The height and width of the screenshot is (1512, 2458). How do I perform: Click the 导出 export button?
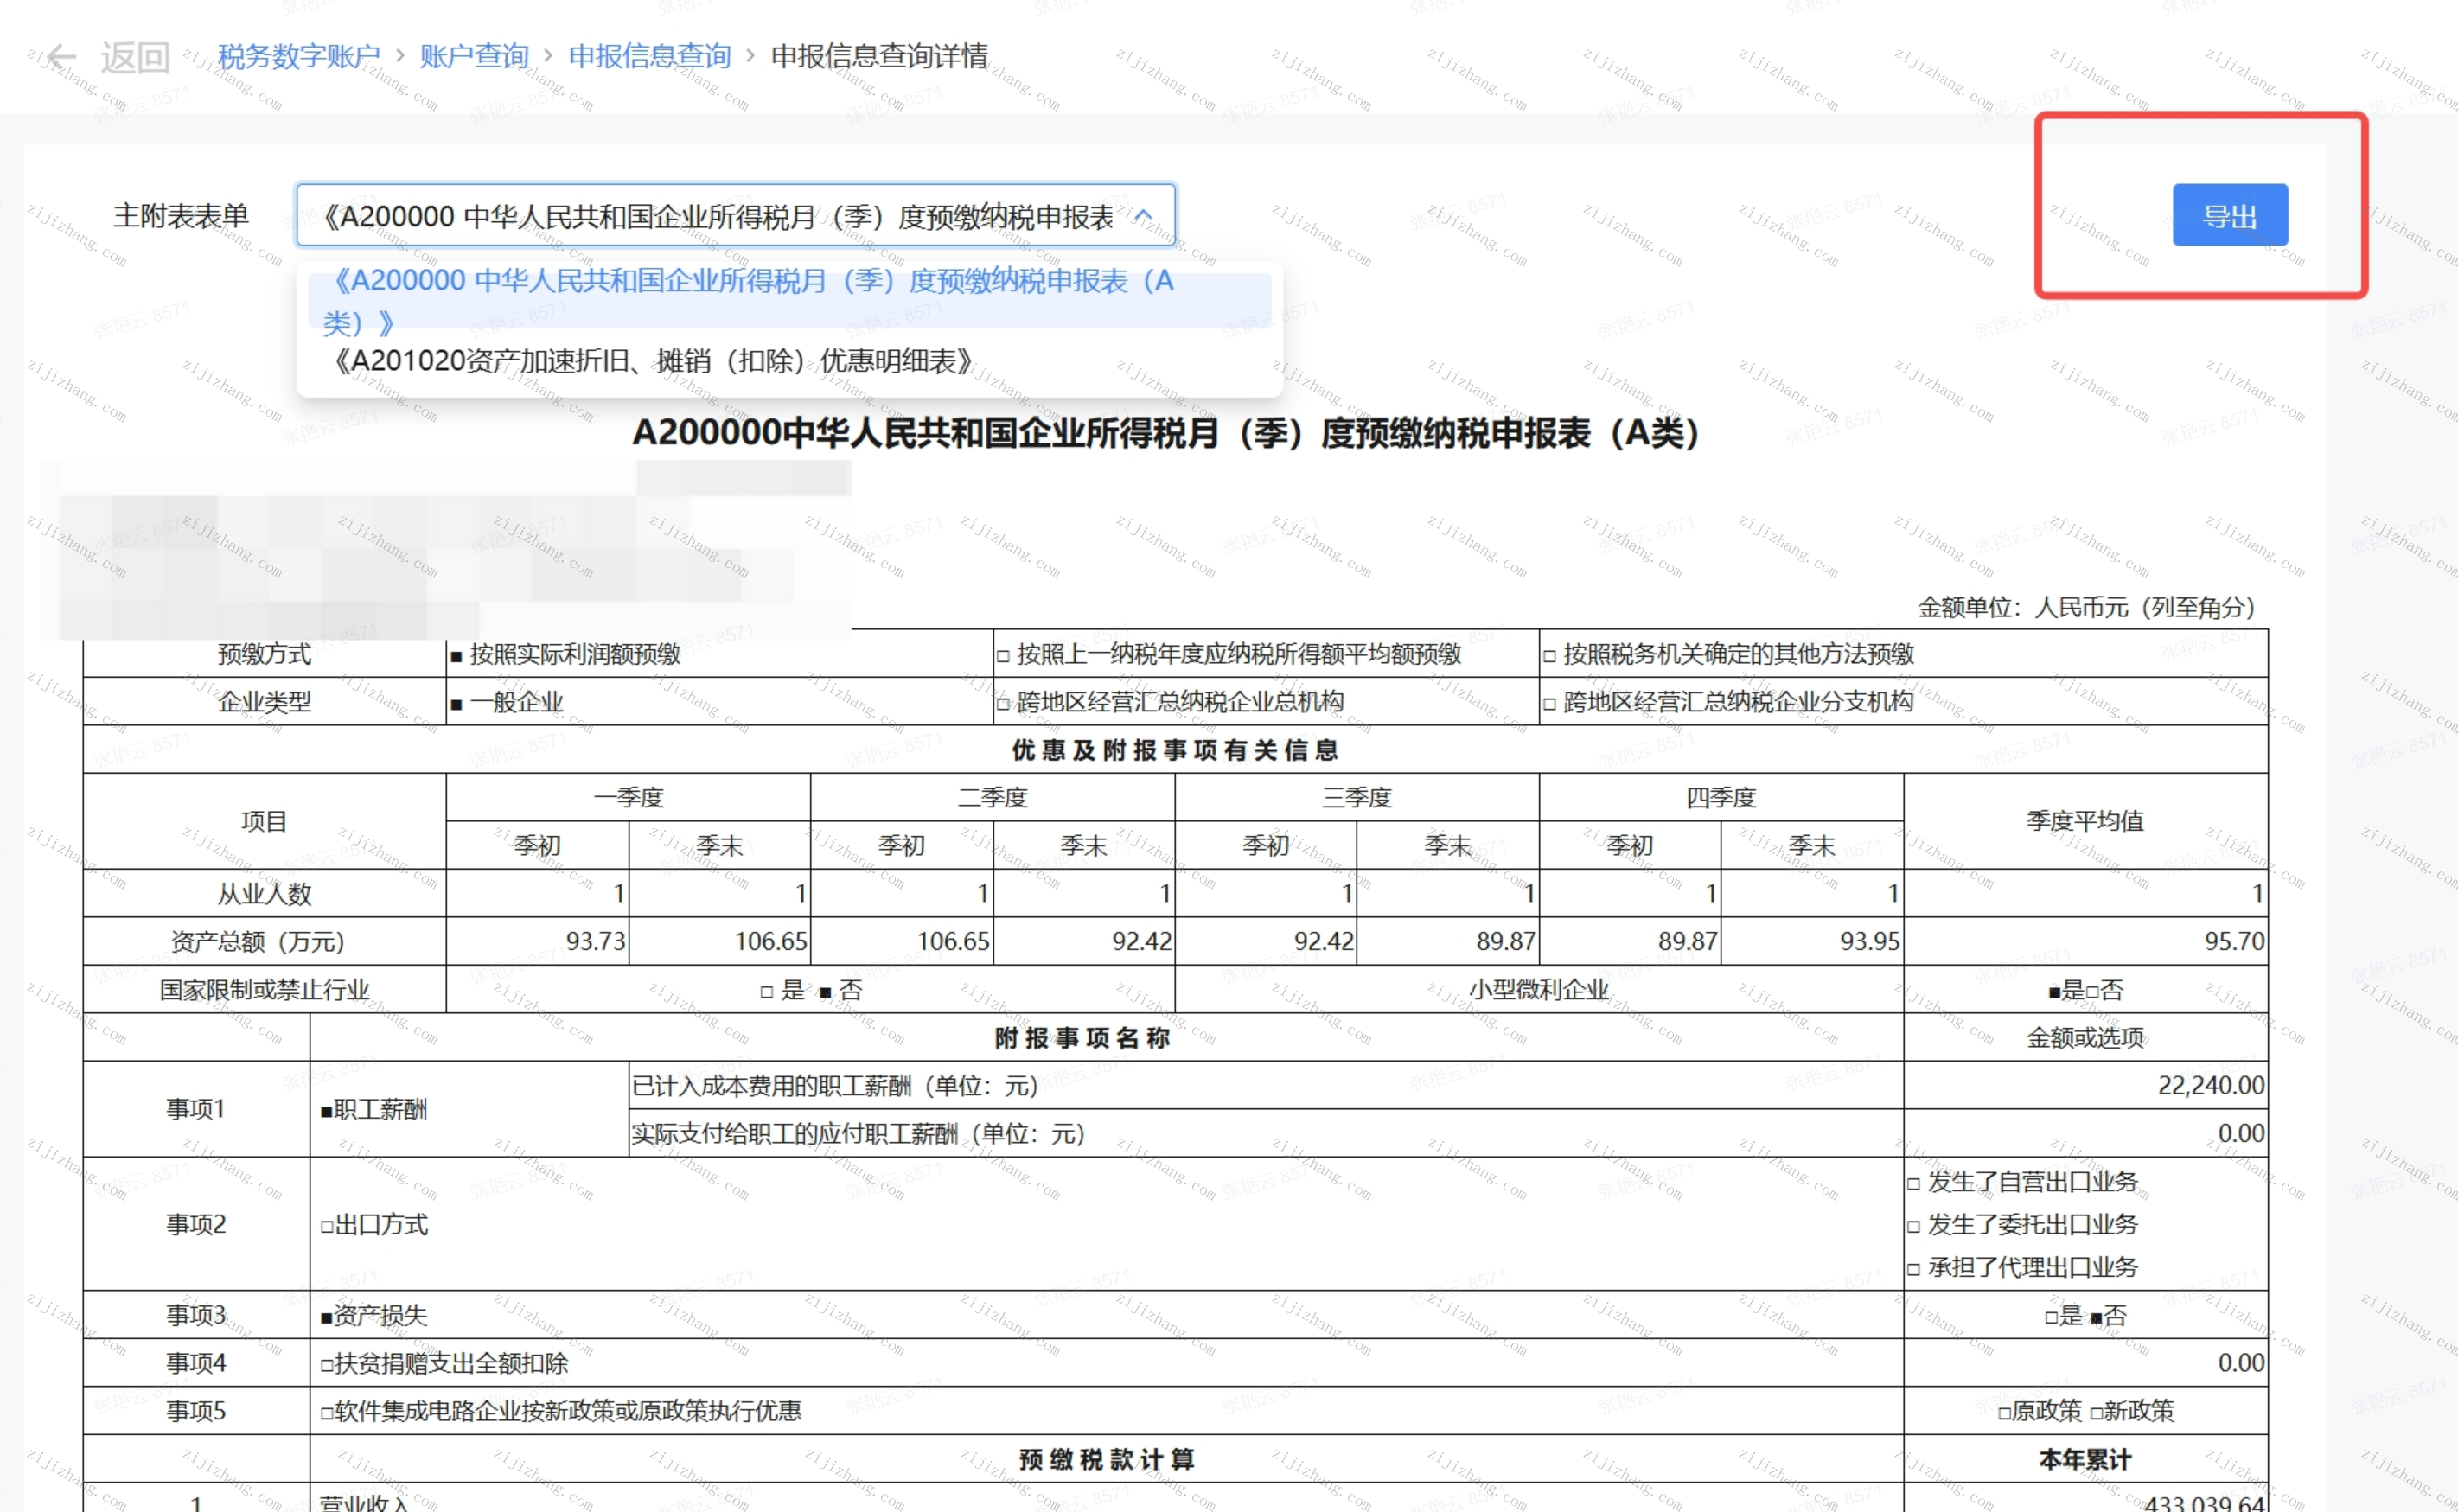click(x=2229, y=215)
